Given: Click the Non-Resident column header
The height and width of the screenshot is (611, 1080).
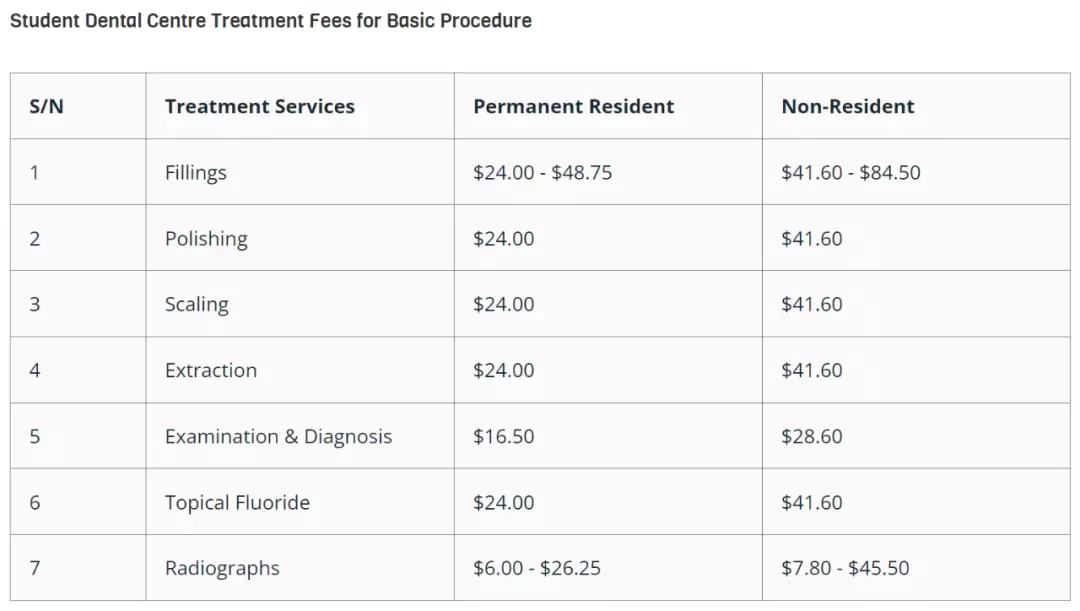Looking at the screenshot, I should [x=916, y=106].
